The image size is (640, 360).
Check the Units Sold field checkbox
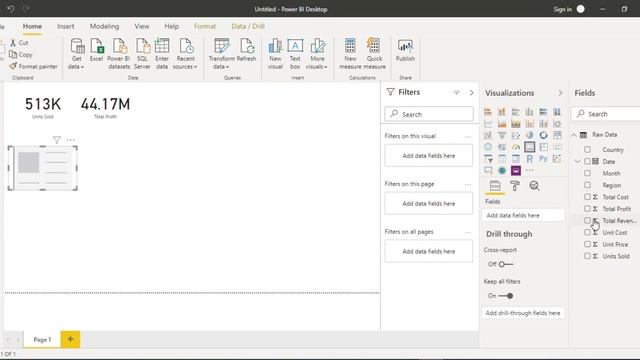point(587,256)
